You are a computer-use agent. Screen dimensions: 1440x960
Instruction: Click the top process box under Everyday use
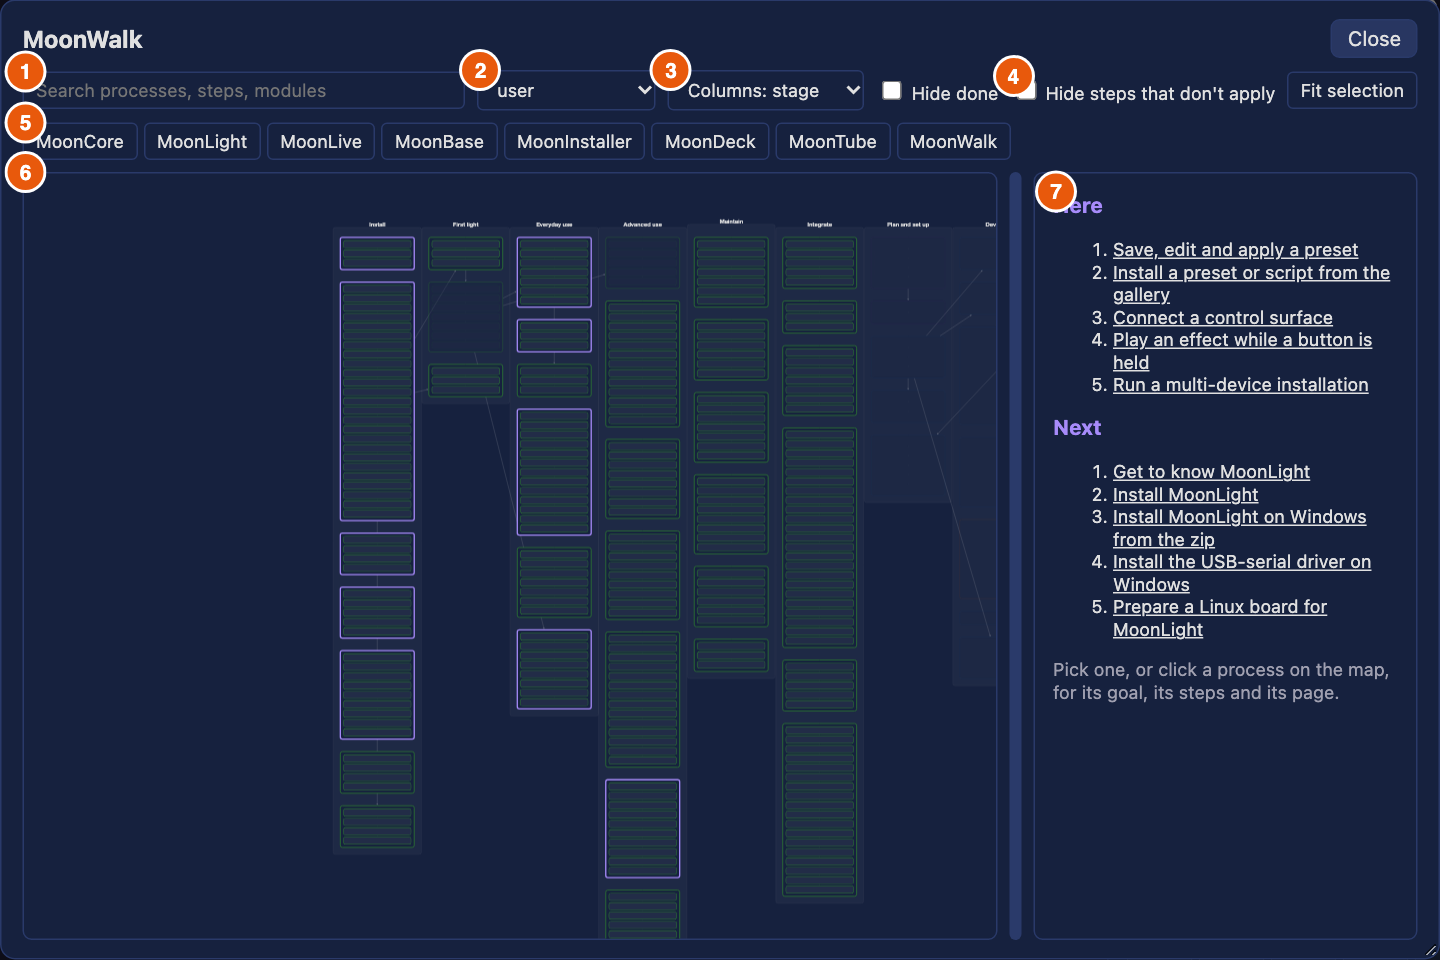pos(554,272)
